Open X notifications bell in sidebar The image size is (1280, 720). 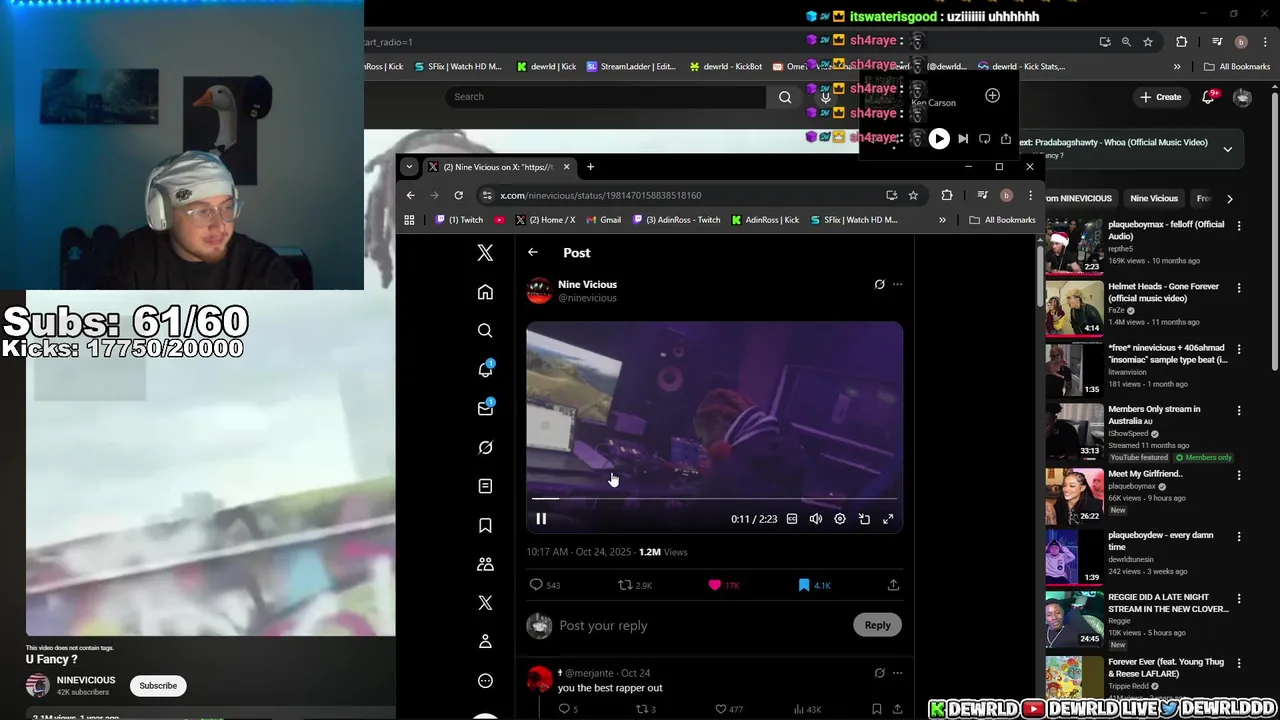pos(485,369)
